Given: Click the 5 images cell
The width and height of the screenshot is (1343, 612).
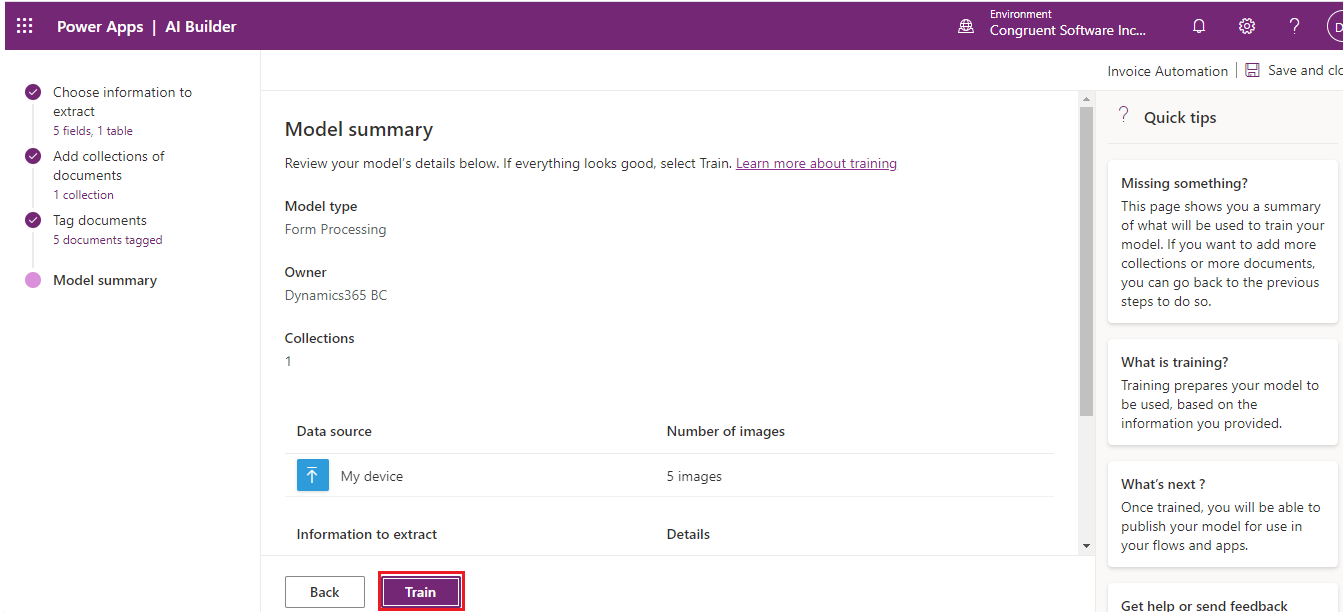Looking at the screenshot, I should click(694, 476).
